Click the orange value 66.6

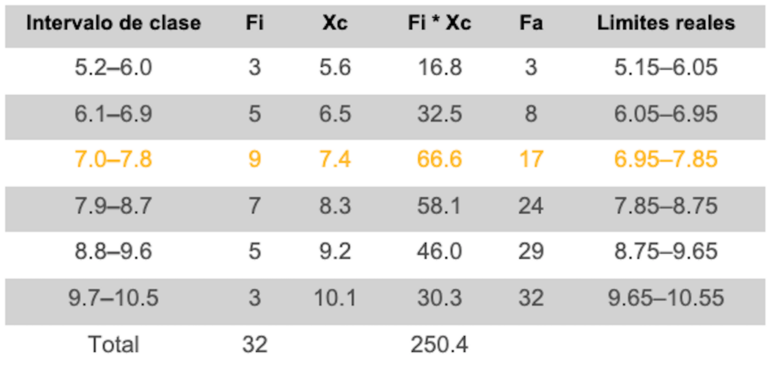439,160
